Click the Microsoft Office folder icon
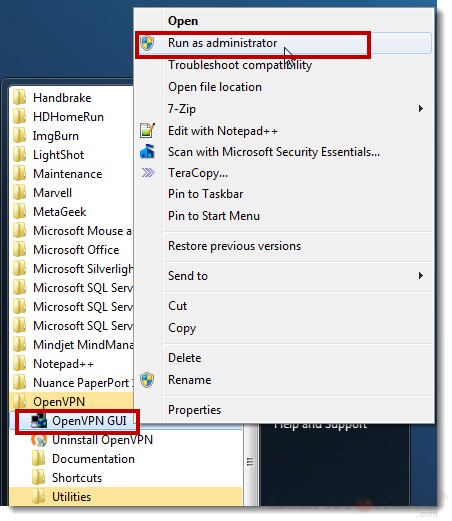 click(x=19, y=250)
